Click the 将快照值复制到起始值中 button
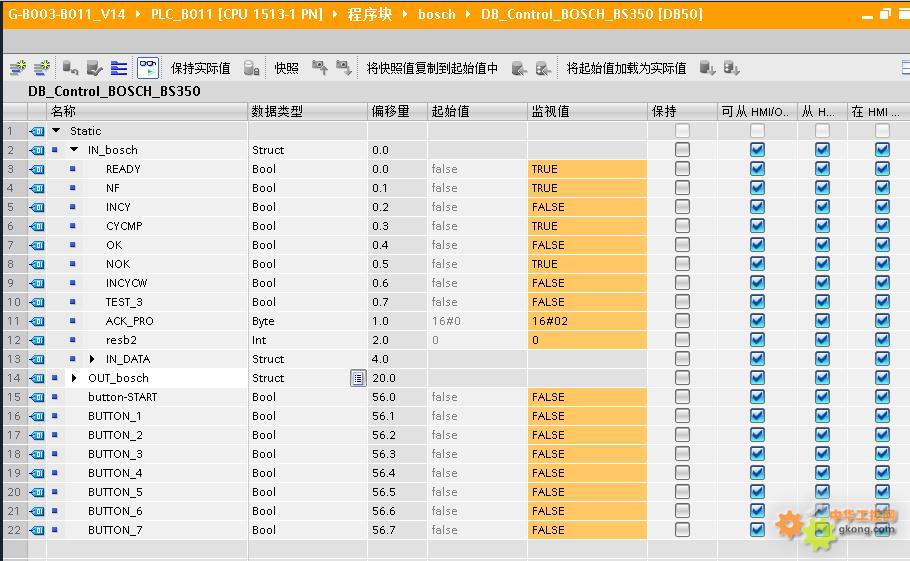The image size is (910, 561). point(432,68)
